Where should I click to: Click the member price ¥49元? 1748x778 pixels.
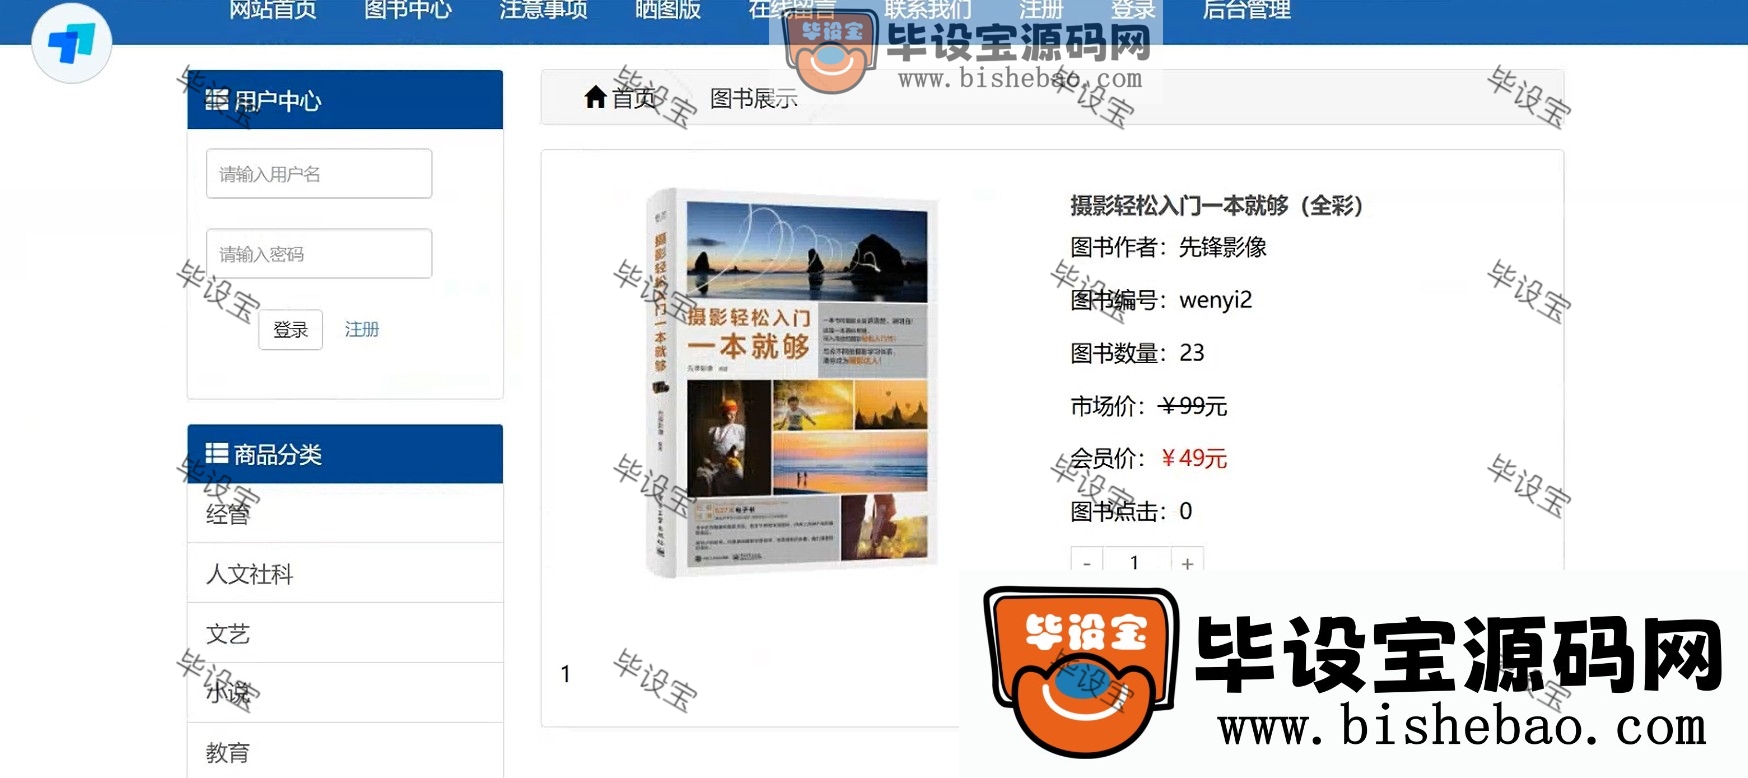[x=1194, y=458]
